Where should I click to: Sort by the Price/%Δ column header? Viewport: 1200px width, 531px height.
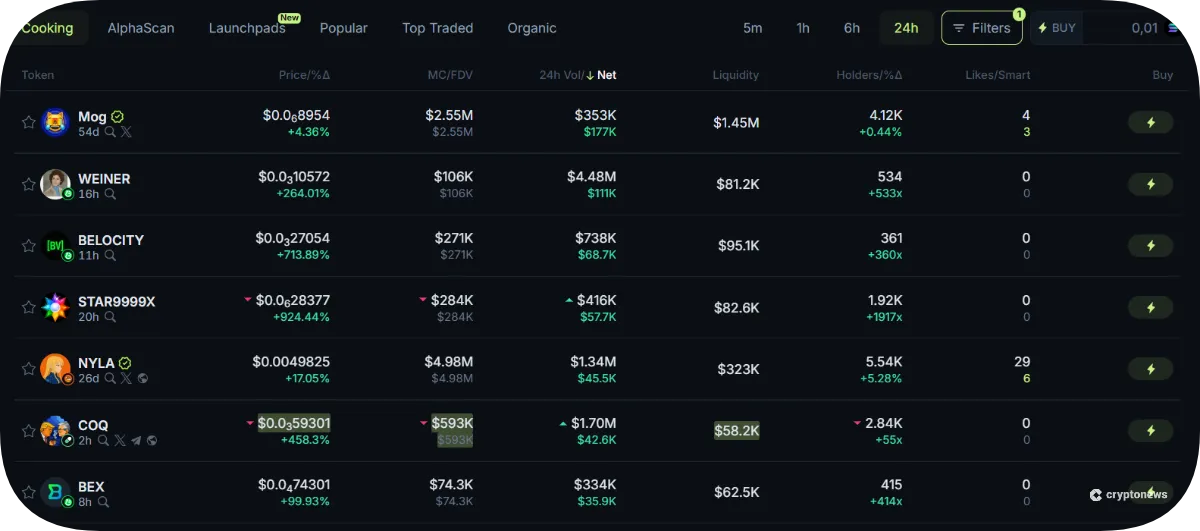coord(304,75)
